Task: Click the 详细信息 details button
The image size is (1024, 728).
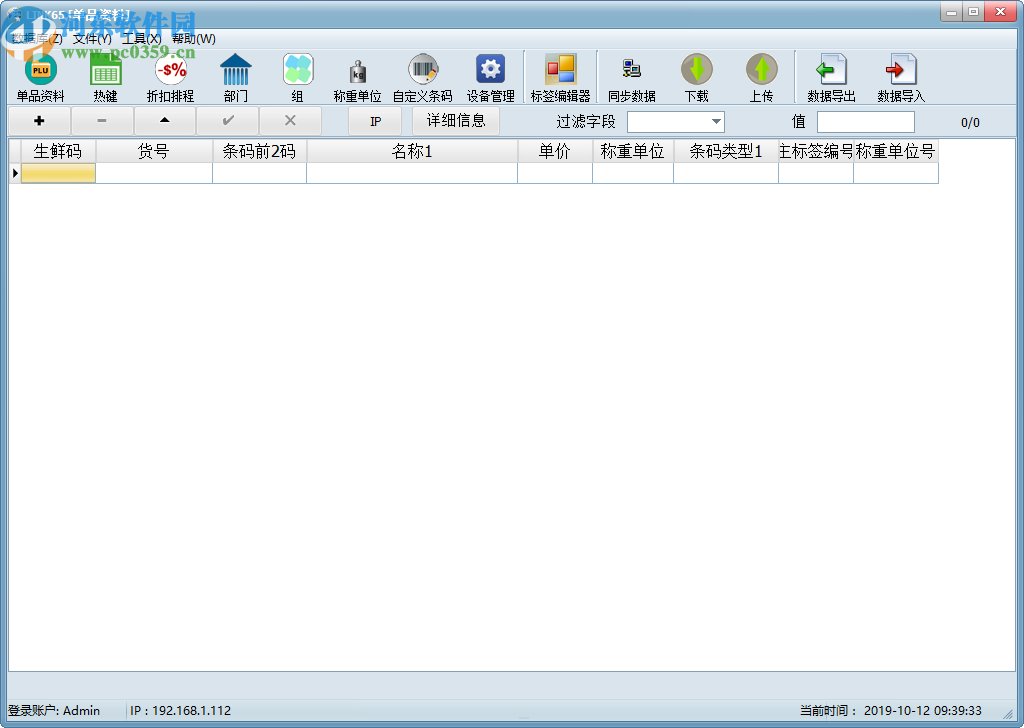Action: point(455,121)
